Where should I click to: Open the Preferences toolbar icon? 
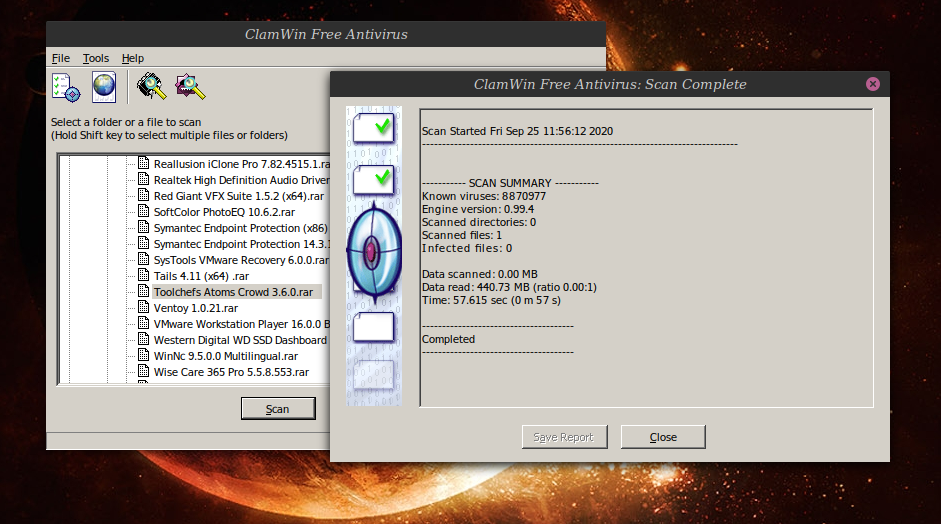pos(66,88)
